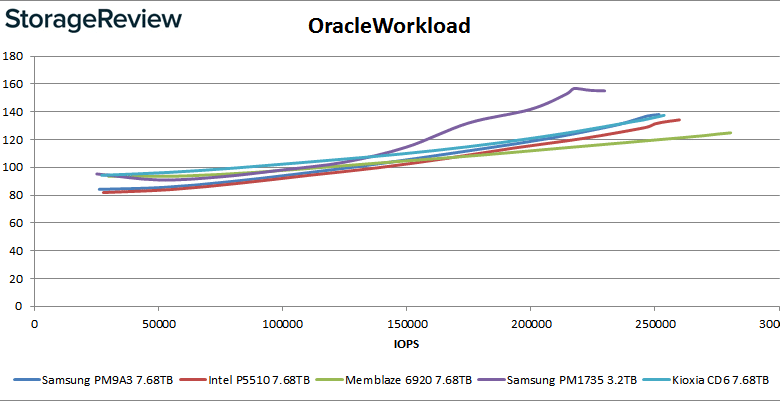
Task: Select Memblaze 6920 7.68TB legend entry
Action: (393, 381)
